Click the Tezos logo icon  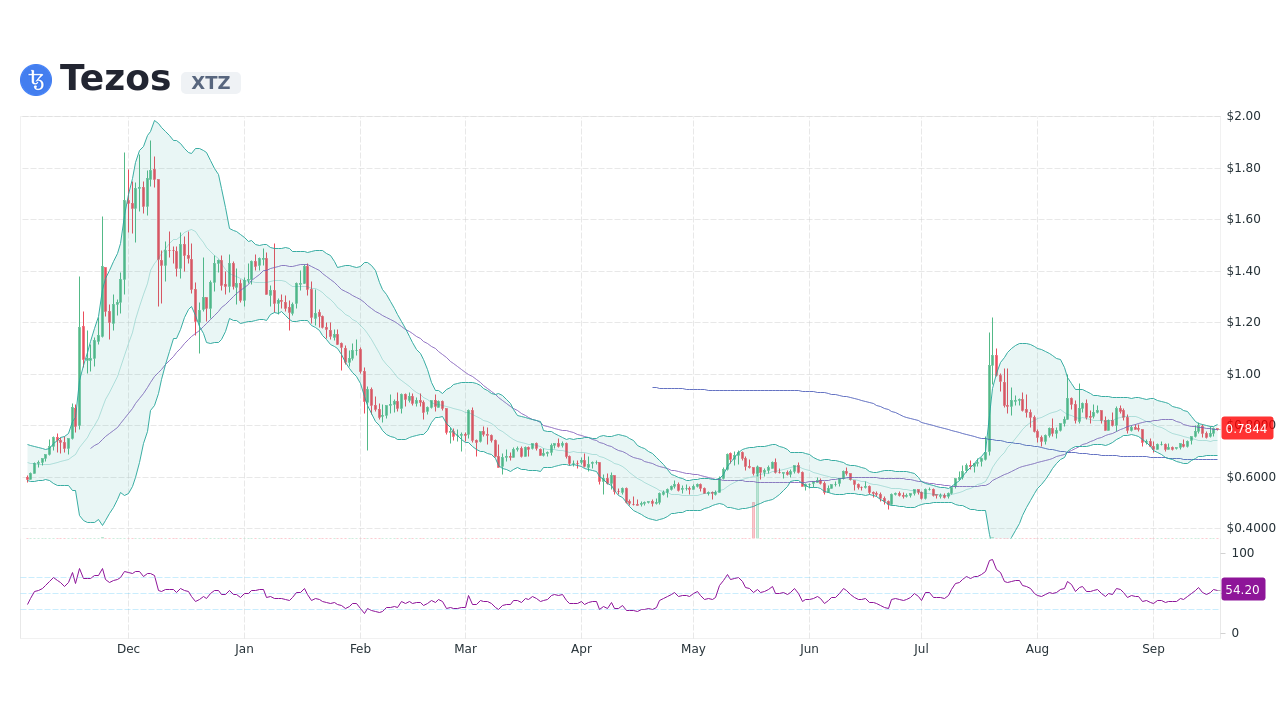pos(35,80)
